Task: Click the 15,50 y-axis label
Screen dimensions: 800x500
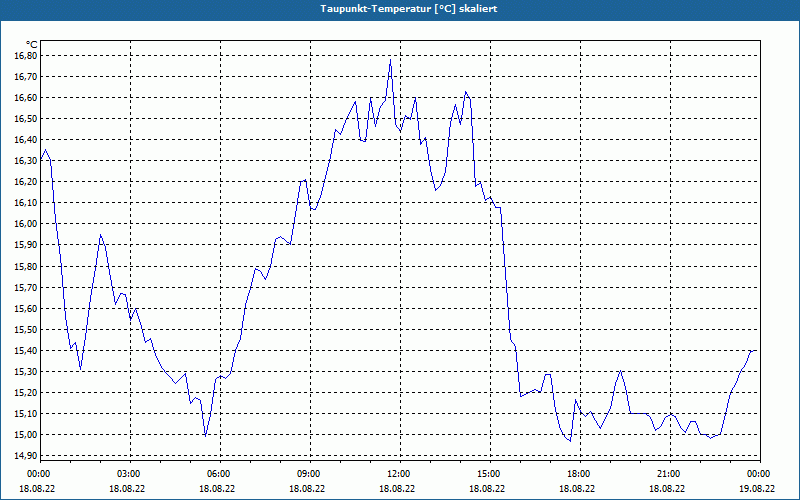Action: [27, 330]
